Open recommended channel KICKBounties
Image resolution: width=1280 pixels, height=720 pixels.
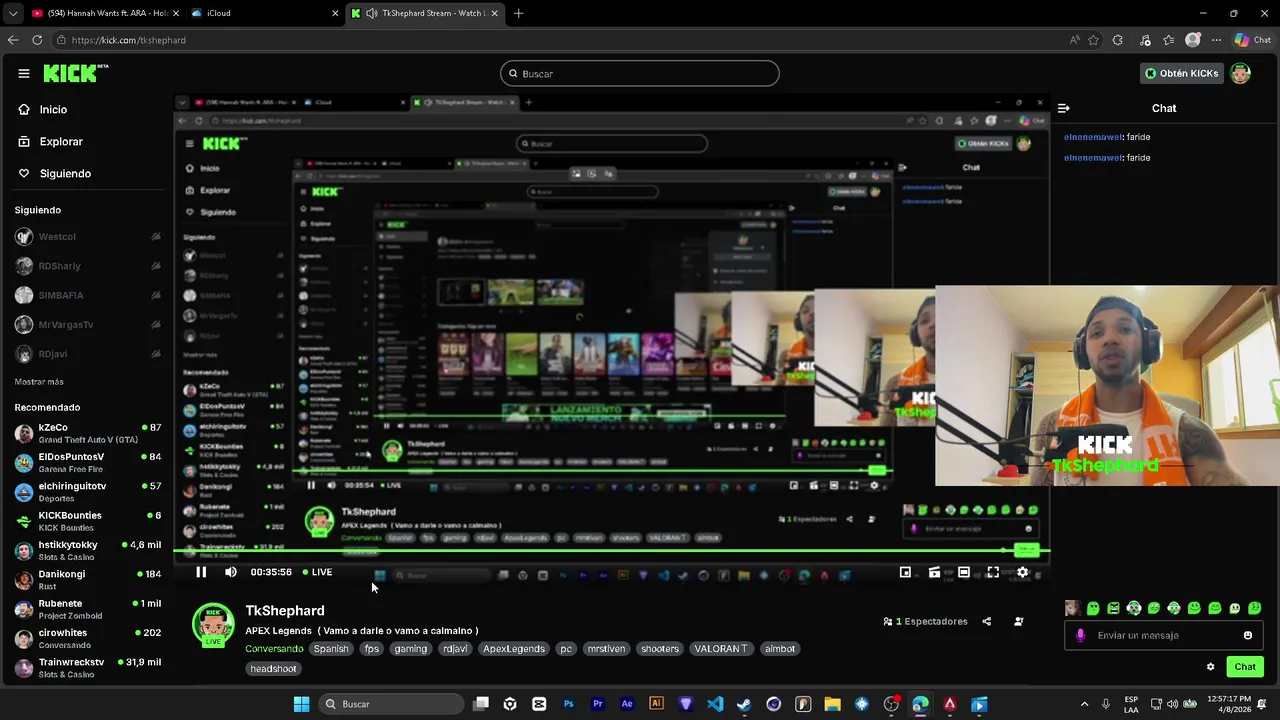click(87, 521)
